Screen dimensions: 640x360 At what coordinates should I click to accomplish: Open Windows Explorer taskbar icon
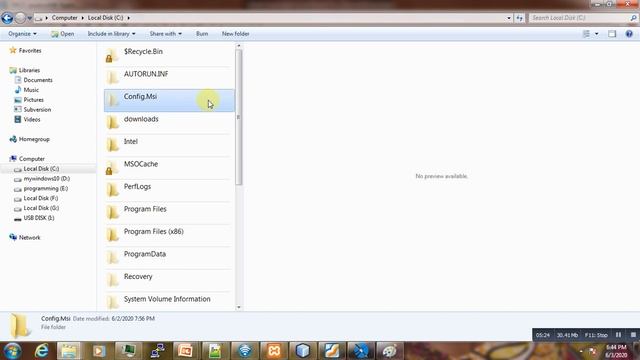pos(69,351)
